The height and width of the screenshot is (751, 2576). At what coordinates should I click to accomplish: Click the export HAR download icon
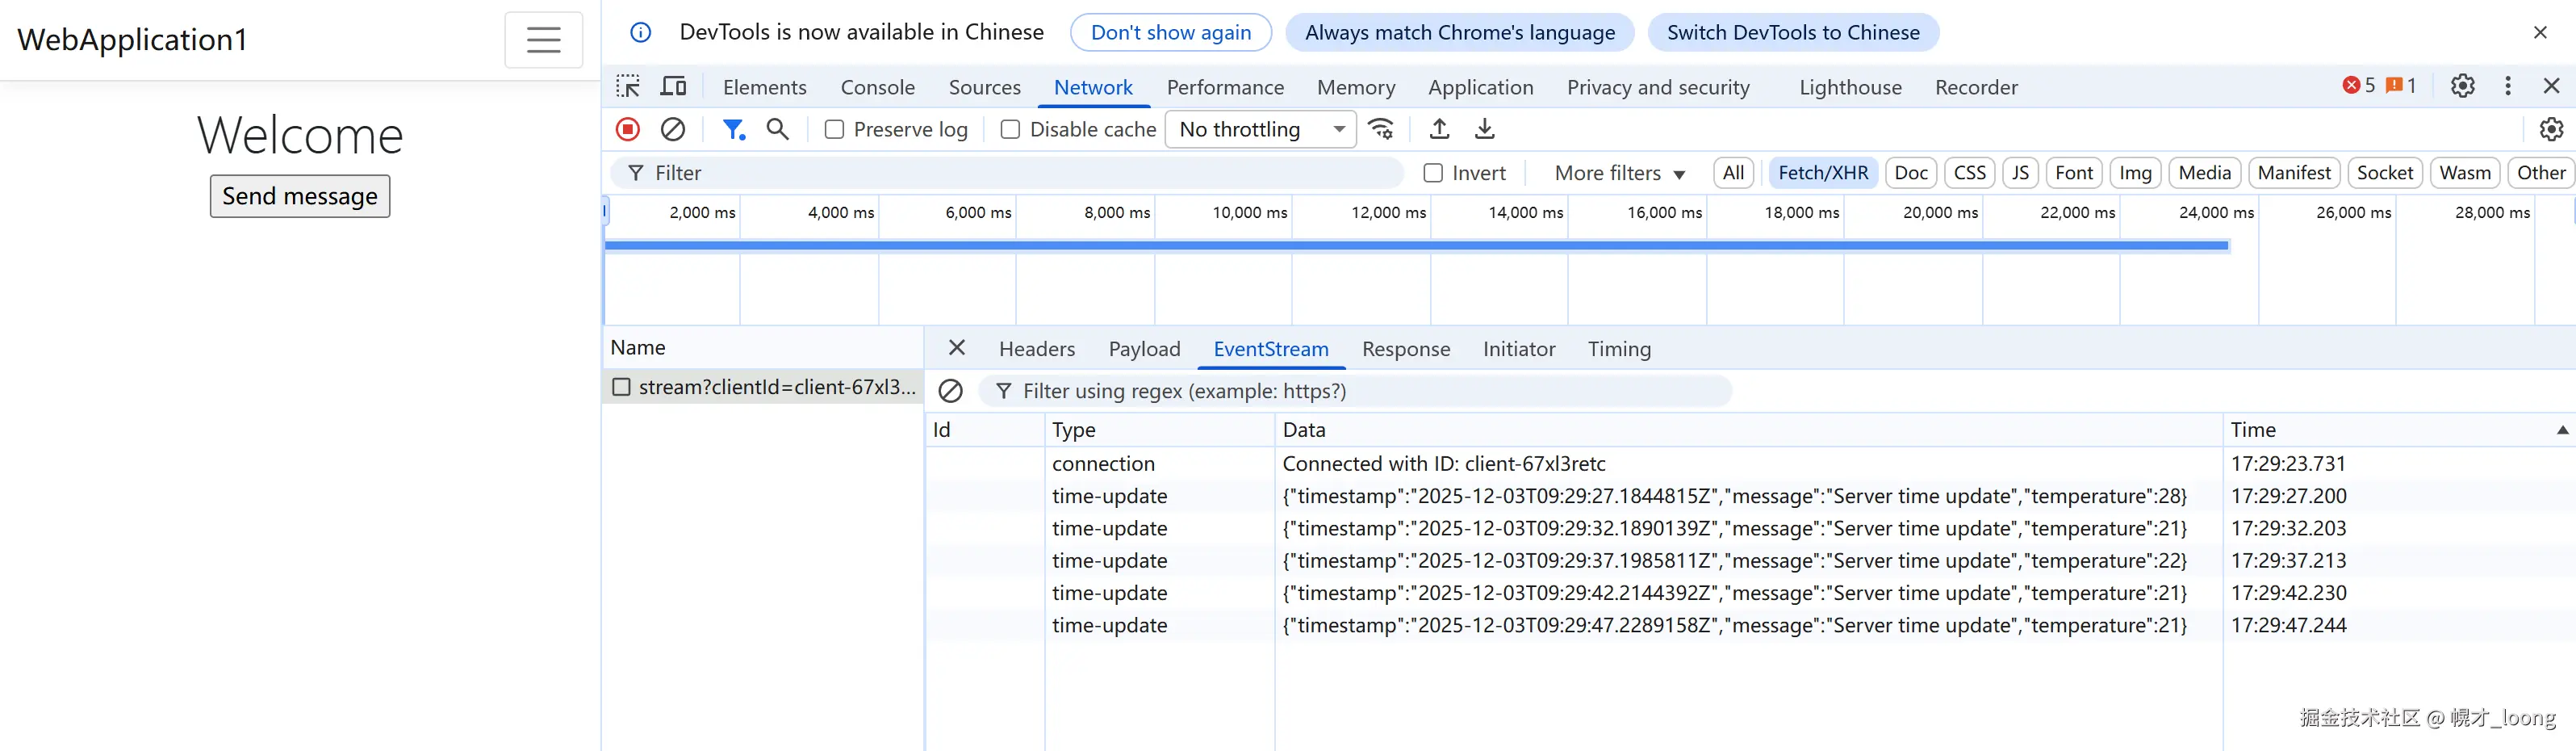click(x=1485, y=129)
